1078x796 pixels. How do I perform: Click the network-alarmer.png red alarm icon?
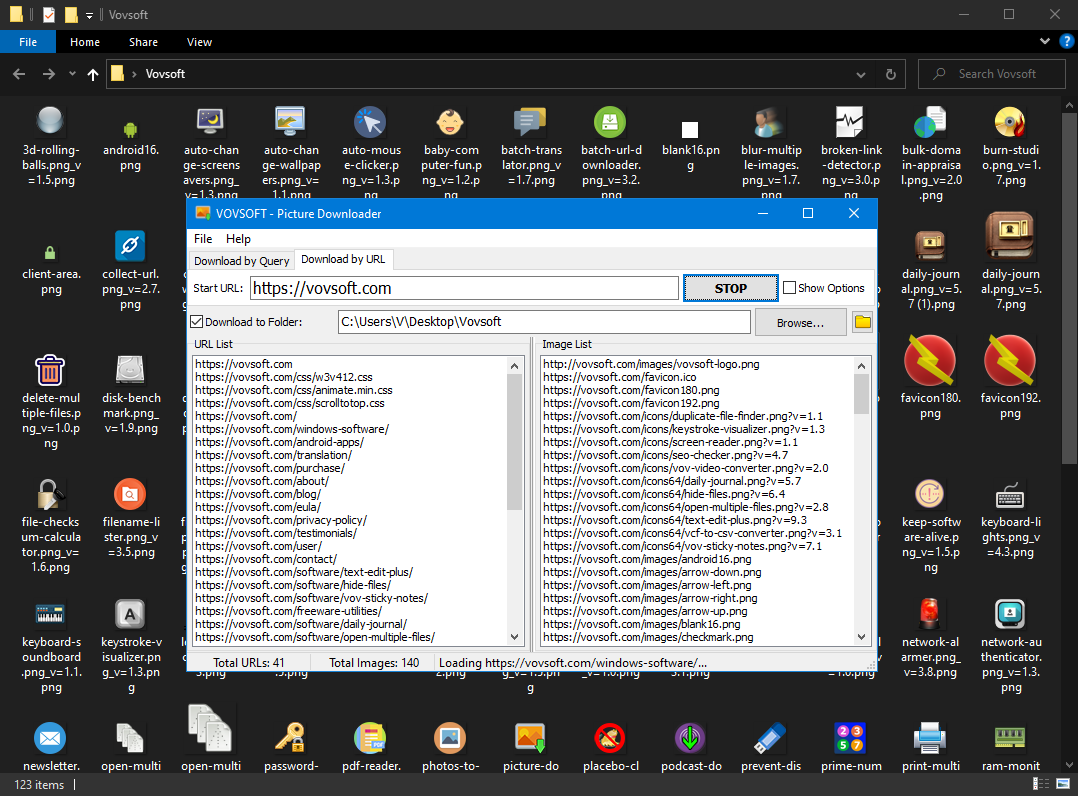click(930, 614)
